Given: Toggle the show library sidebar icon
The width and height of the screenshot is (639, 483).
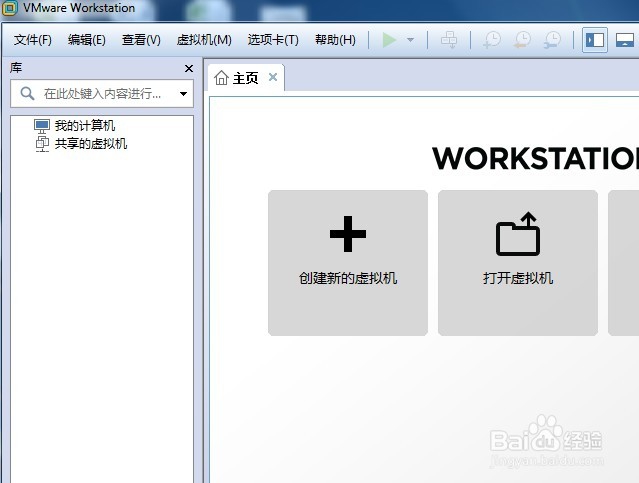Looking at the screenshot, I should pos(595,40).
